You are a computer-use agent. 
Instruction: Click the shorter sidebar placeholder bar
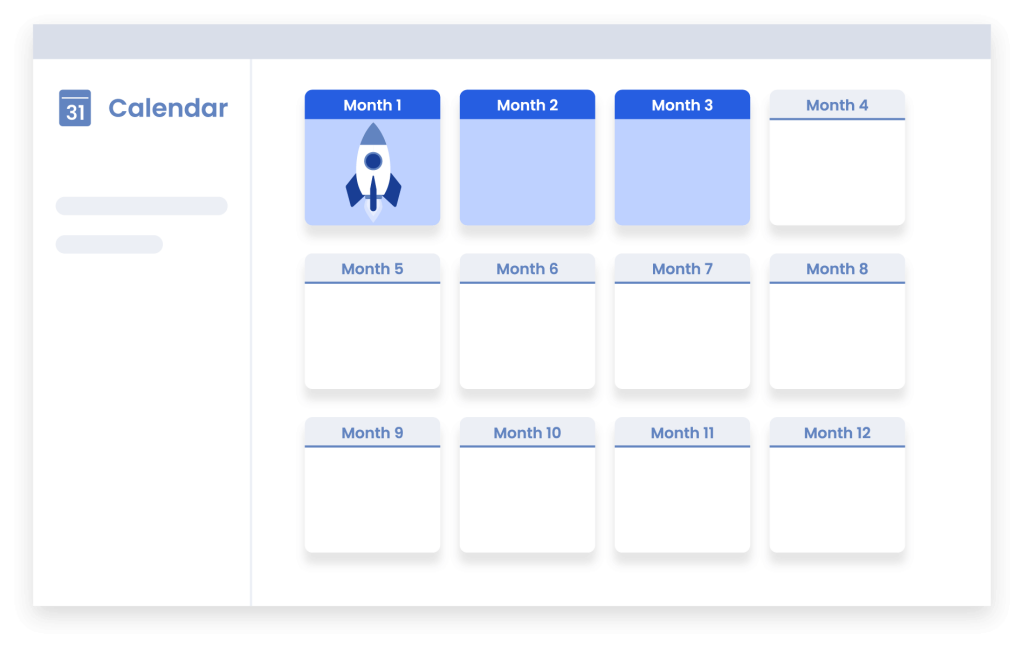109,244
